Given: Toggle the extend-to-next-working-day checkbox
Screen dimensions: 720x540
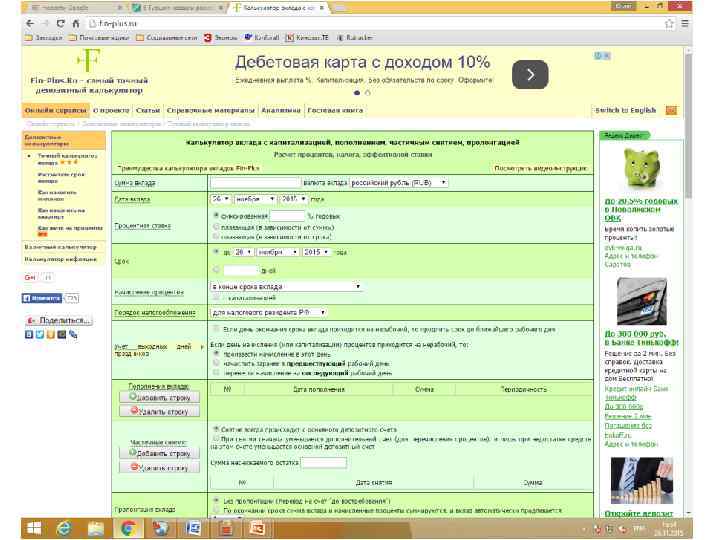Looking at the screenshot, I should coord(216,329).
